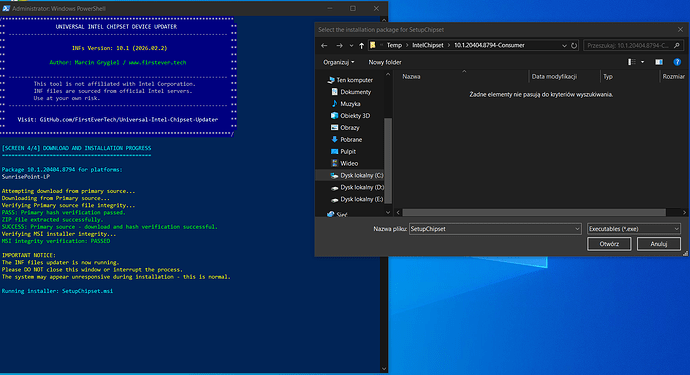Go back in the file dialog

coord(324,45)
